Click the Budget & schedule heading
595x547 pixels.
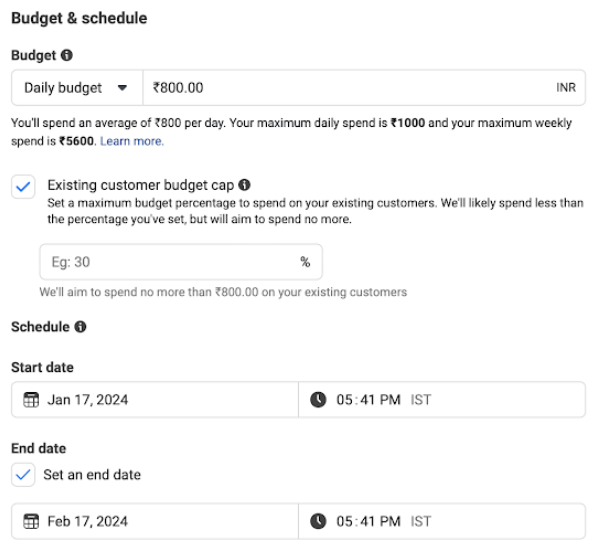tap(79, 18)
